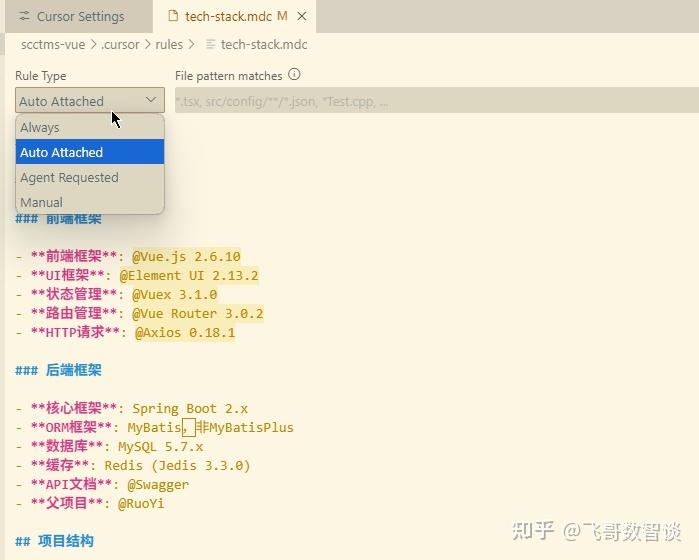Click the @Element UI 2.13.2 reference
The image size is (699, 560).
(189, 276)
